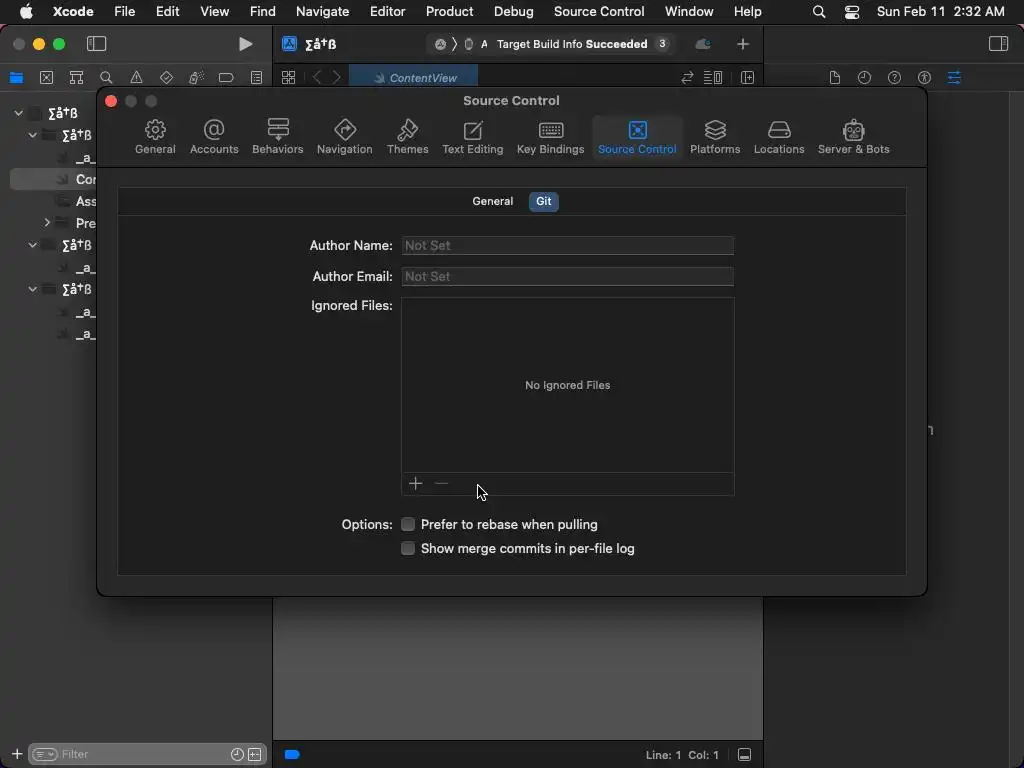Show the Quick Help inspector icon

(x=894, y=78)
